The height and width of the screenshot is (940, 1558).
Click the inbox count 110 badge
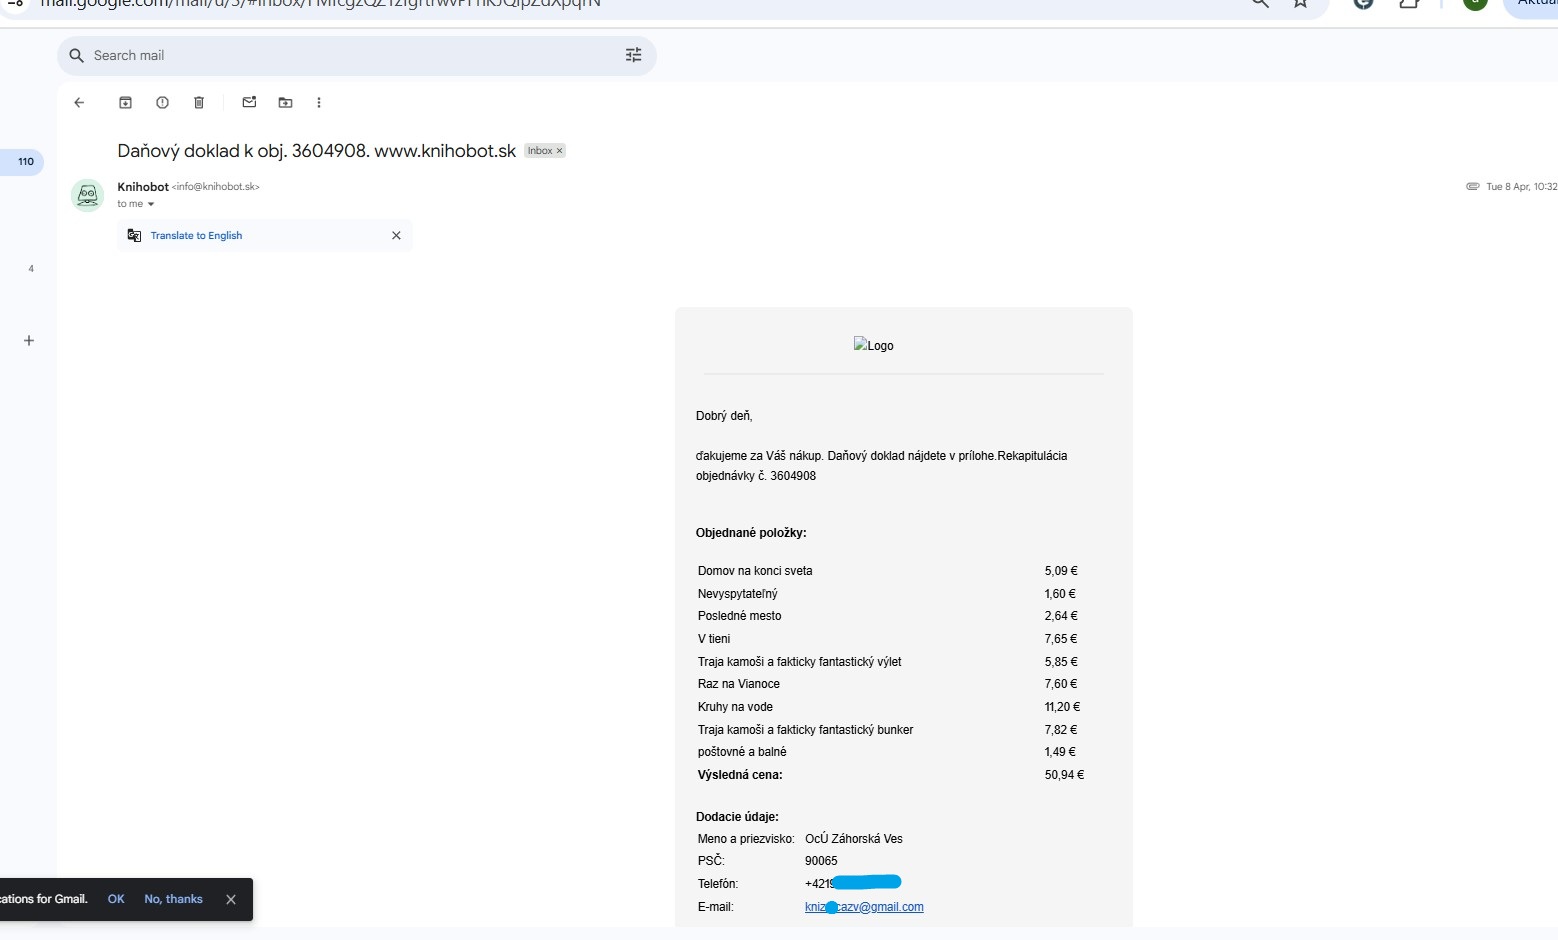(26, 162)
